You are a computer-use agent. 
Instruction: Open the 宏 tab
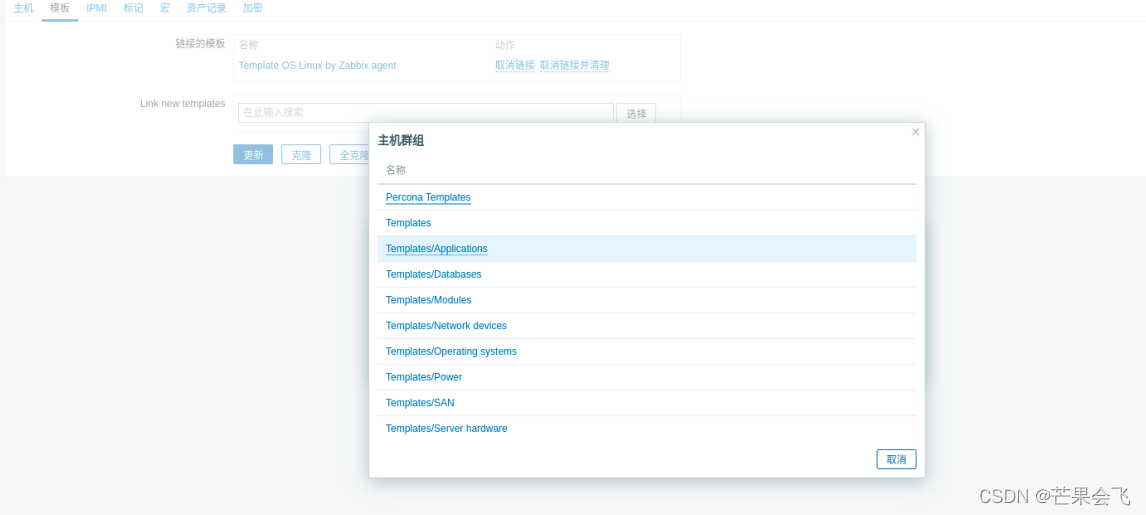coord(165,8)
